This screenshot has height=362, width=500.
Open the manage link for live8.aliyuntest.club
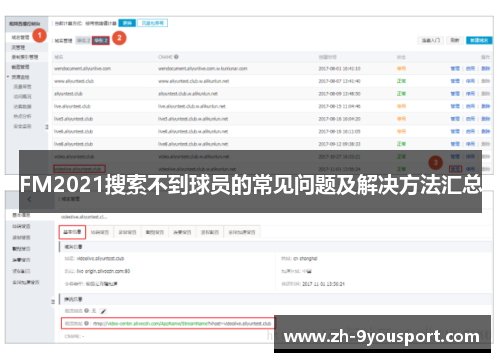pyautogui.click(x=455, y=144)
